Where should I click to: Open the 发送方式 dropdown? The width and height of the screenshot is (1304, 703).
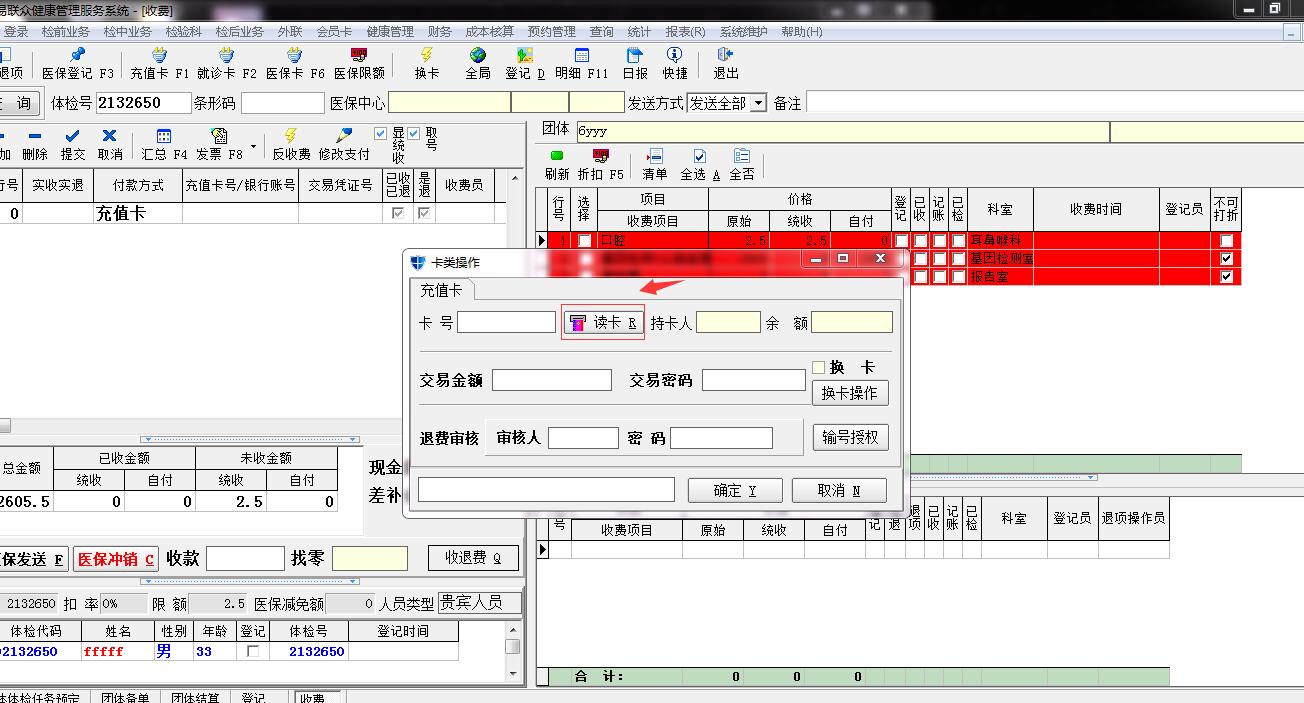pos(758,103)
